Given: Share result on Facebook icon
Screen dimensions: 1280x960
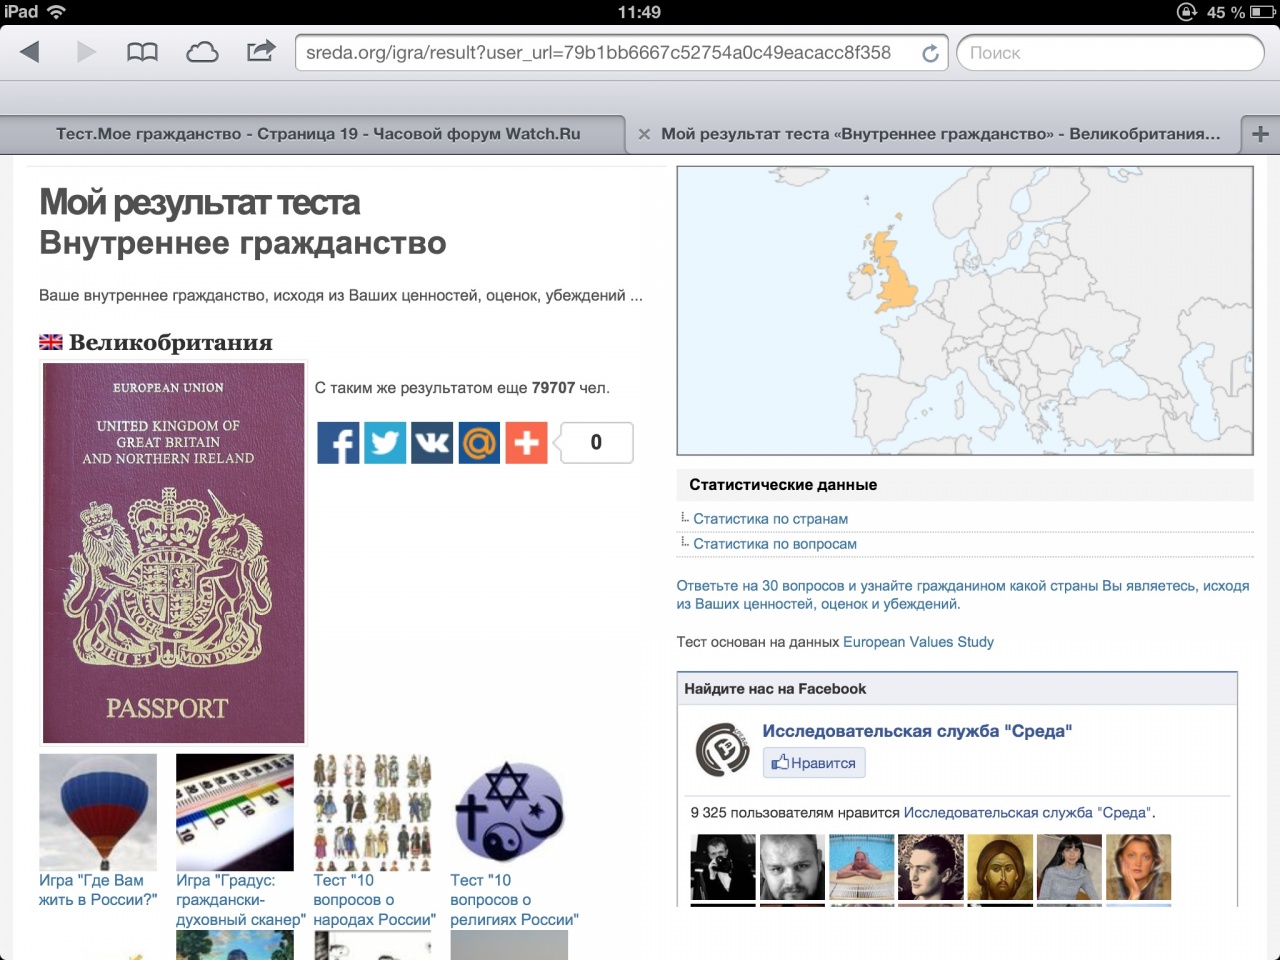Looking at the screenshot, I should pyautogui.click(x=338, y=443).
